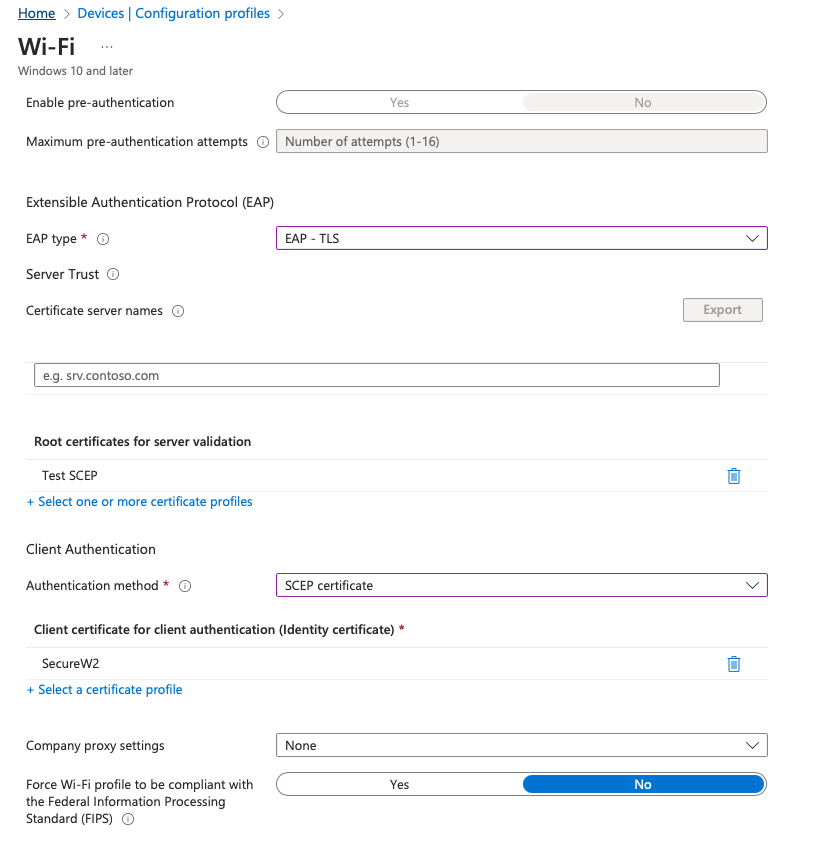Choose Yes for Enable pre-authentication
827x856 pixels.
[400, 103]
